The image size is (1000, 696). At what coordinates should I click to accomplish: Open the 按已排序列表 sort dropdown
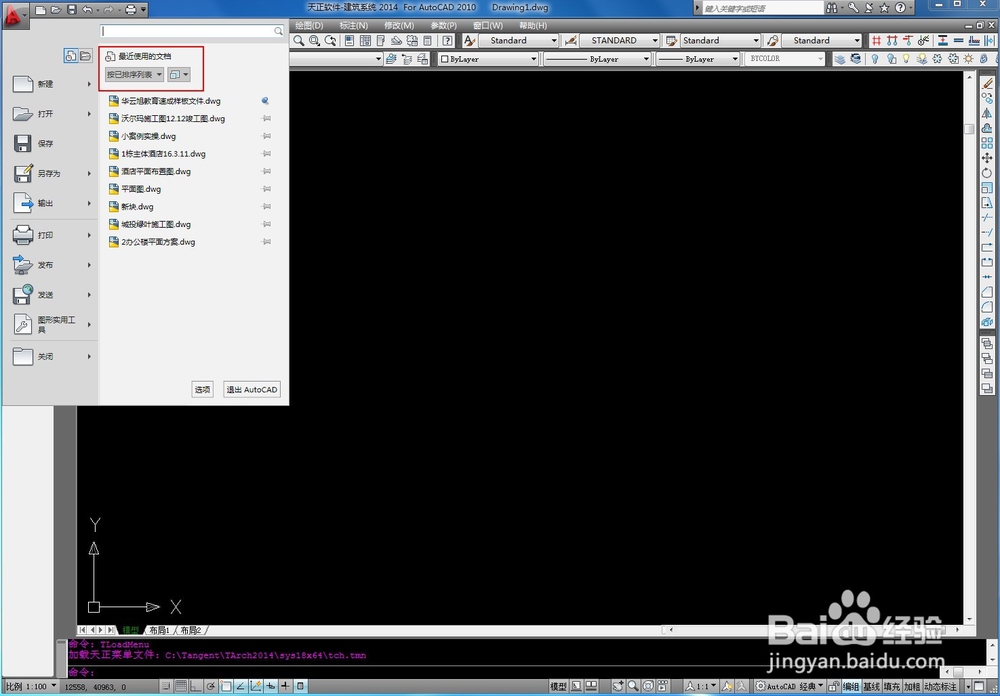tap(135, 75)
